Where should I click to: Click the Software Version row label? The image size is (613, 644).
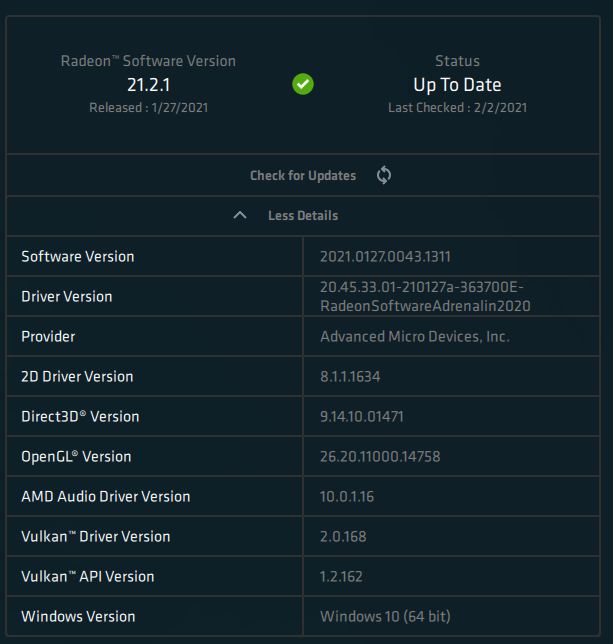(x=78, y=257)
